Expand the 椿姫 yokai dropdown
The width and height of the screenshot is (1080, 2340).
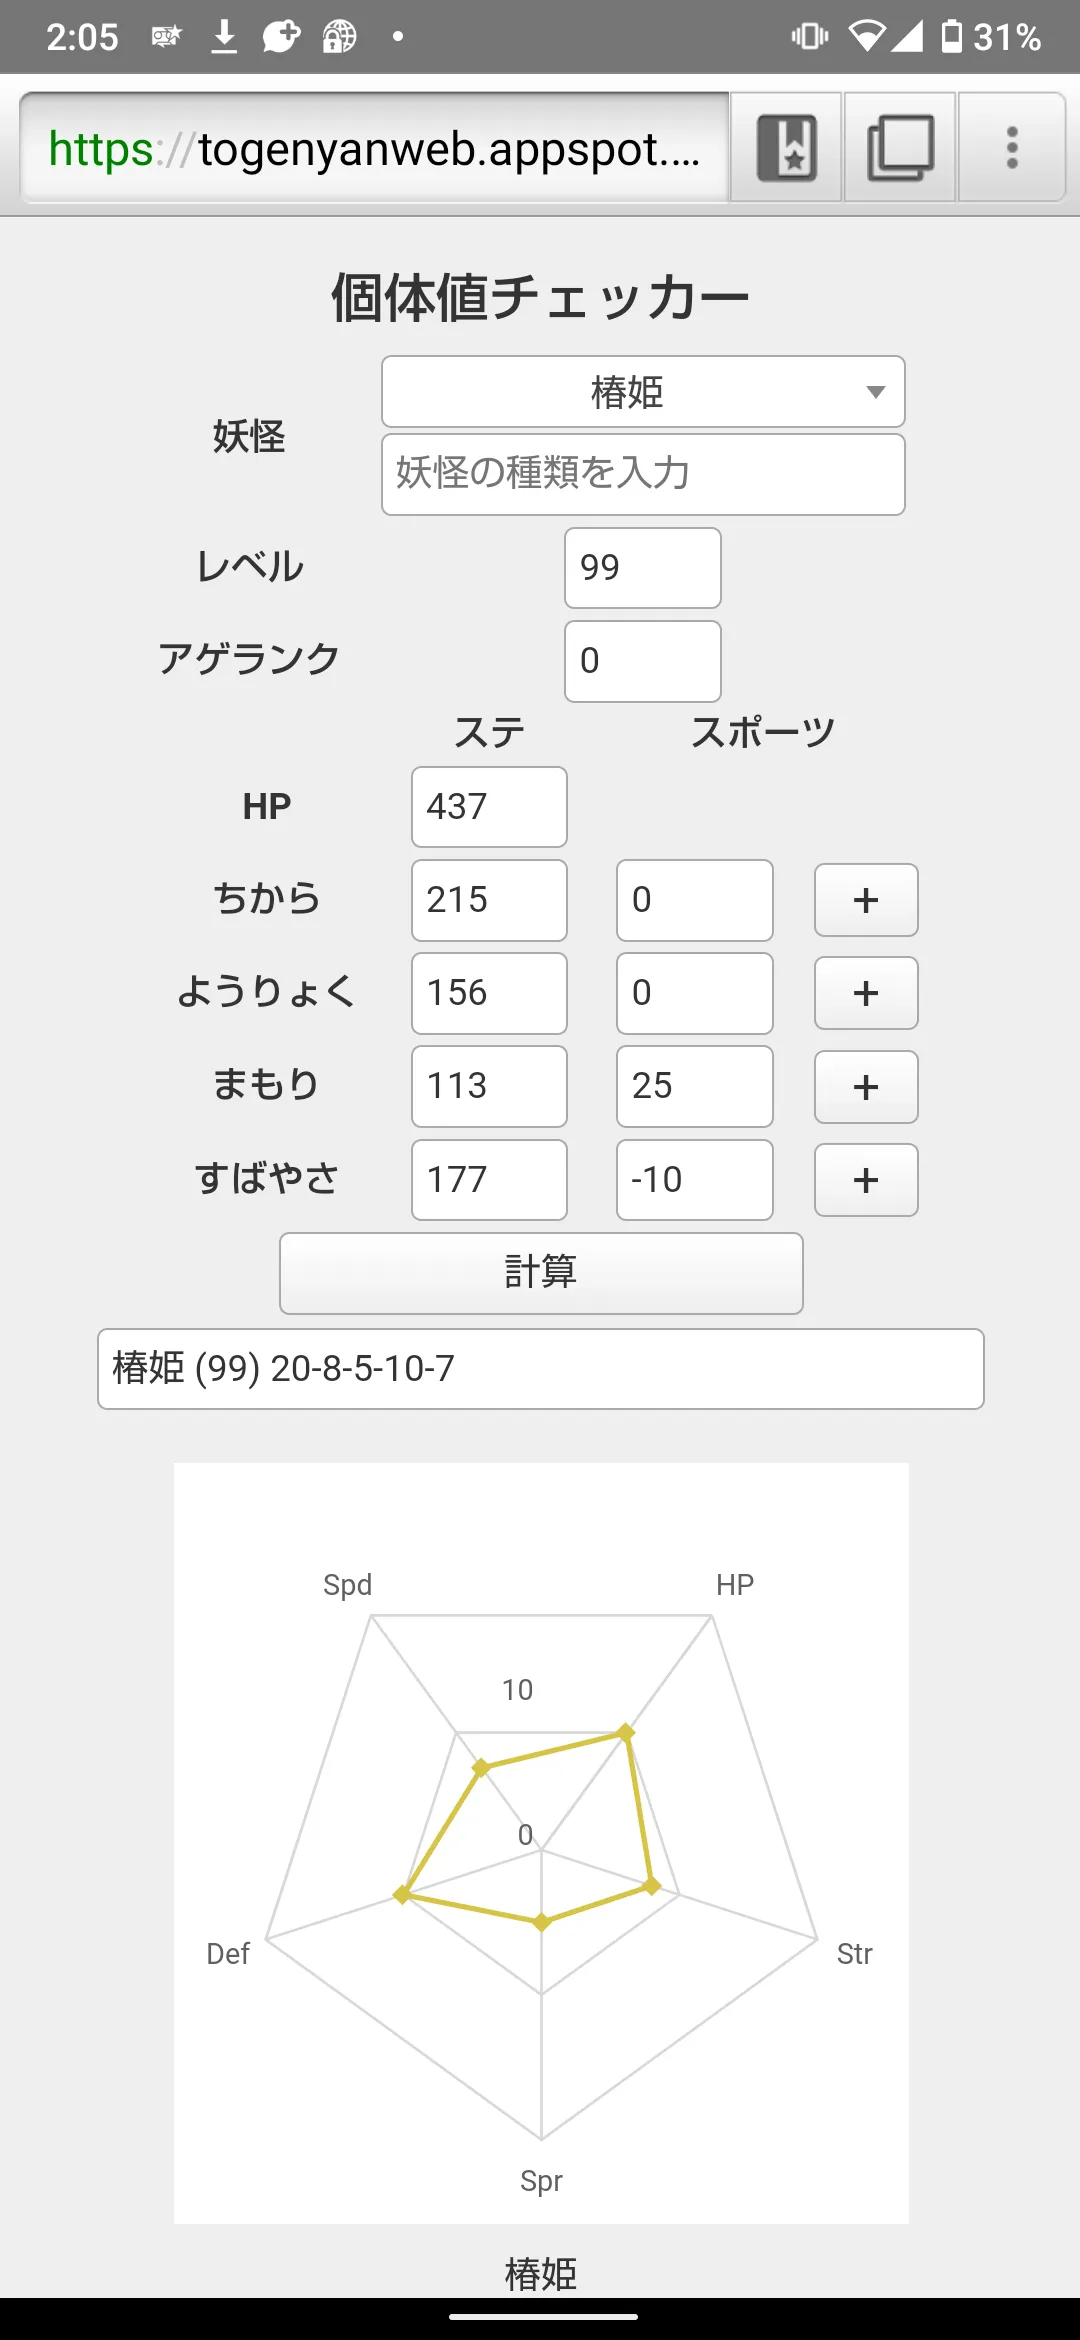[643, 392]
